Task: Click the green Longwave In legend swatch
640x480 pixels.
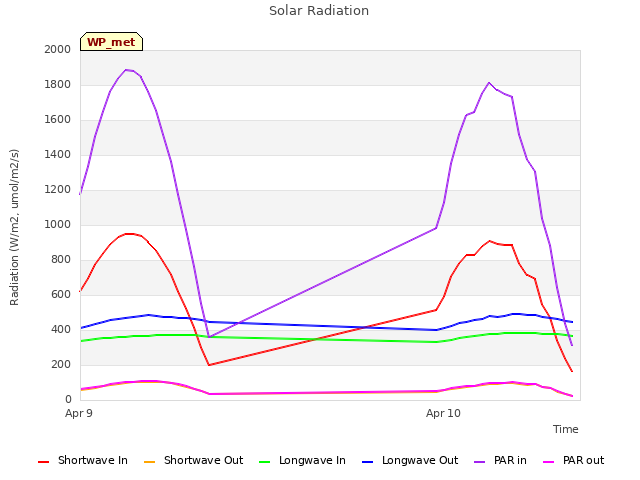Action: [x=265, y=462]
